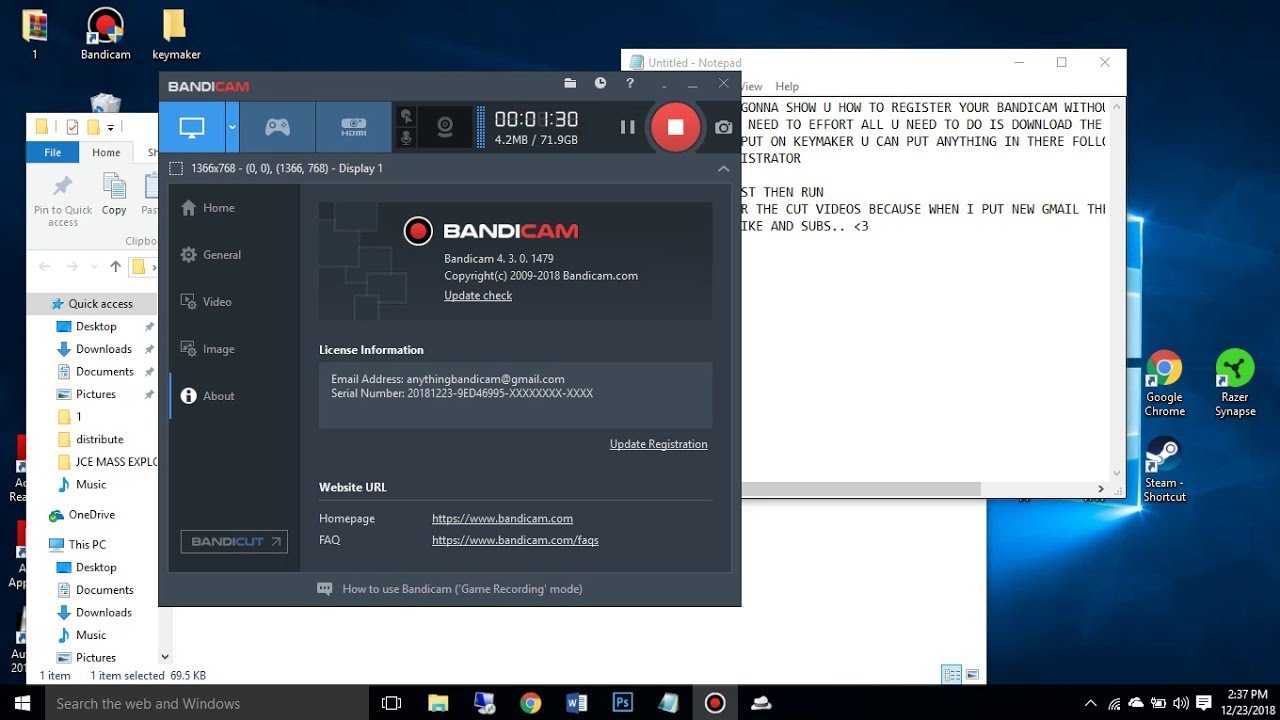Open Word from the taskbar

coord(576,703)
